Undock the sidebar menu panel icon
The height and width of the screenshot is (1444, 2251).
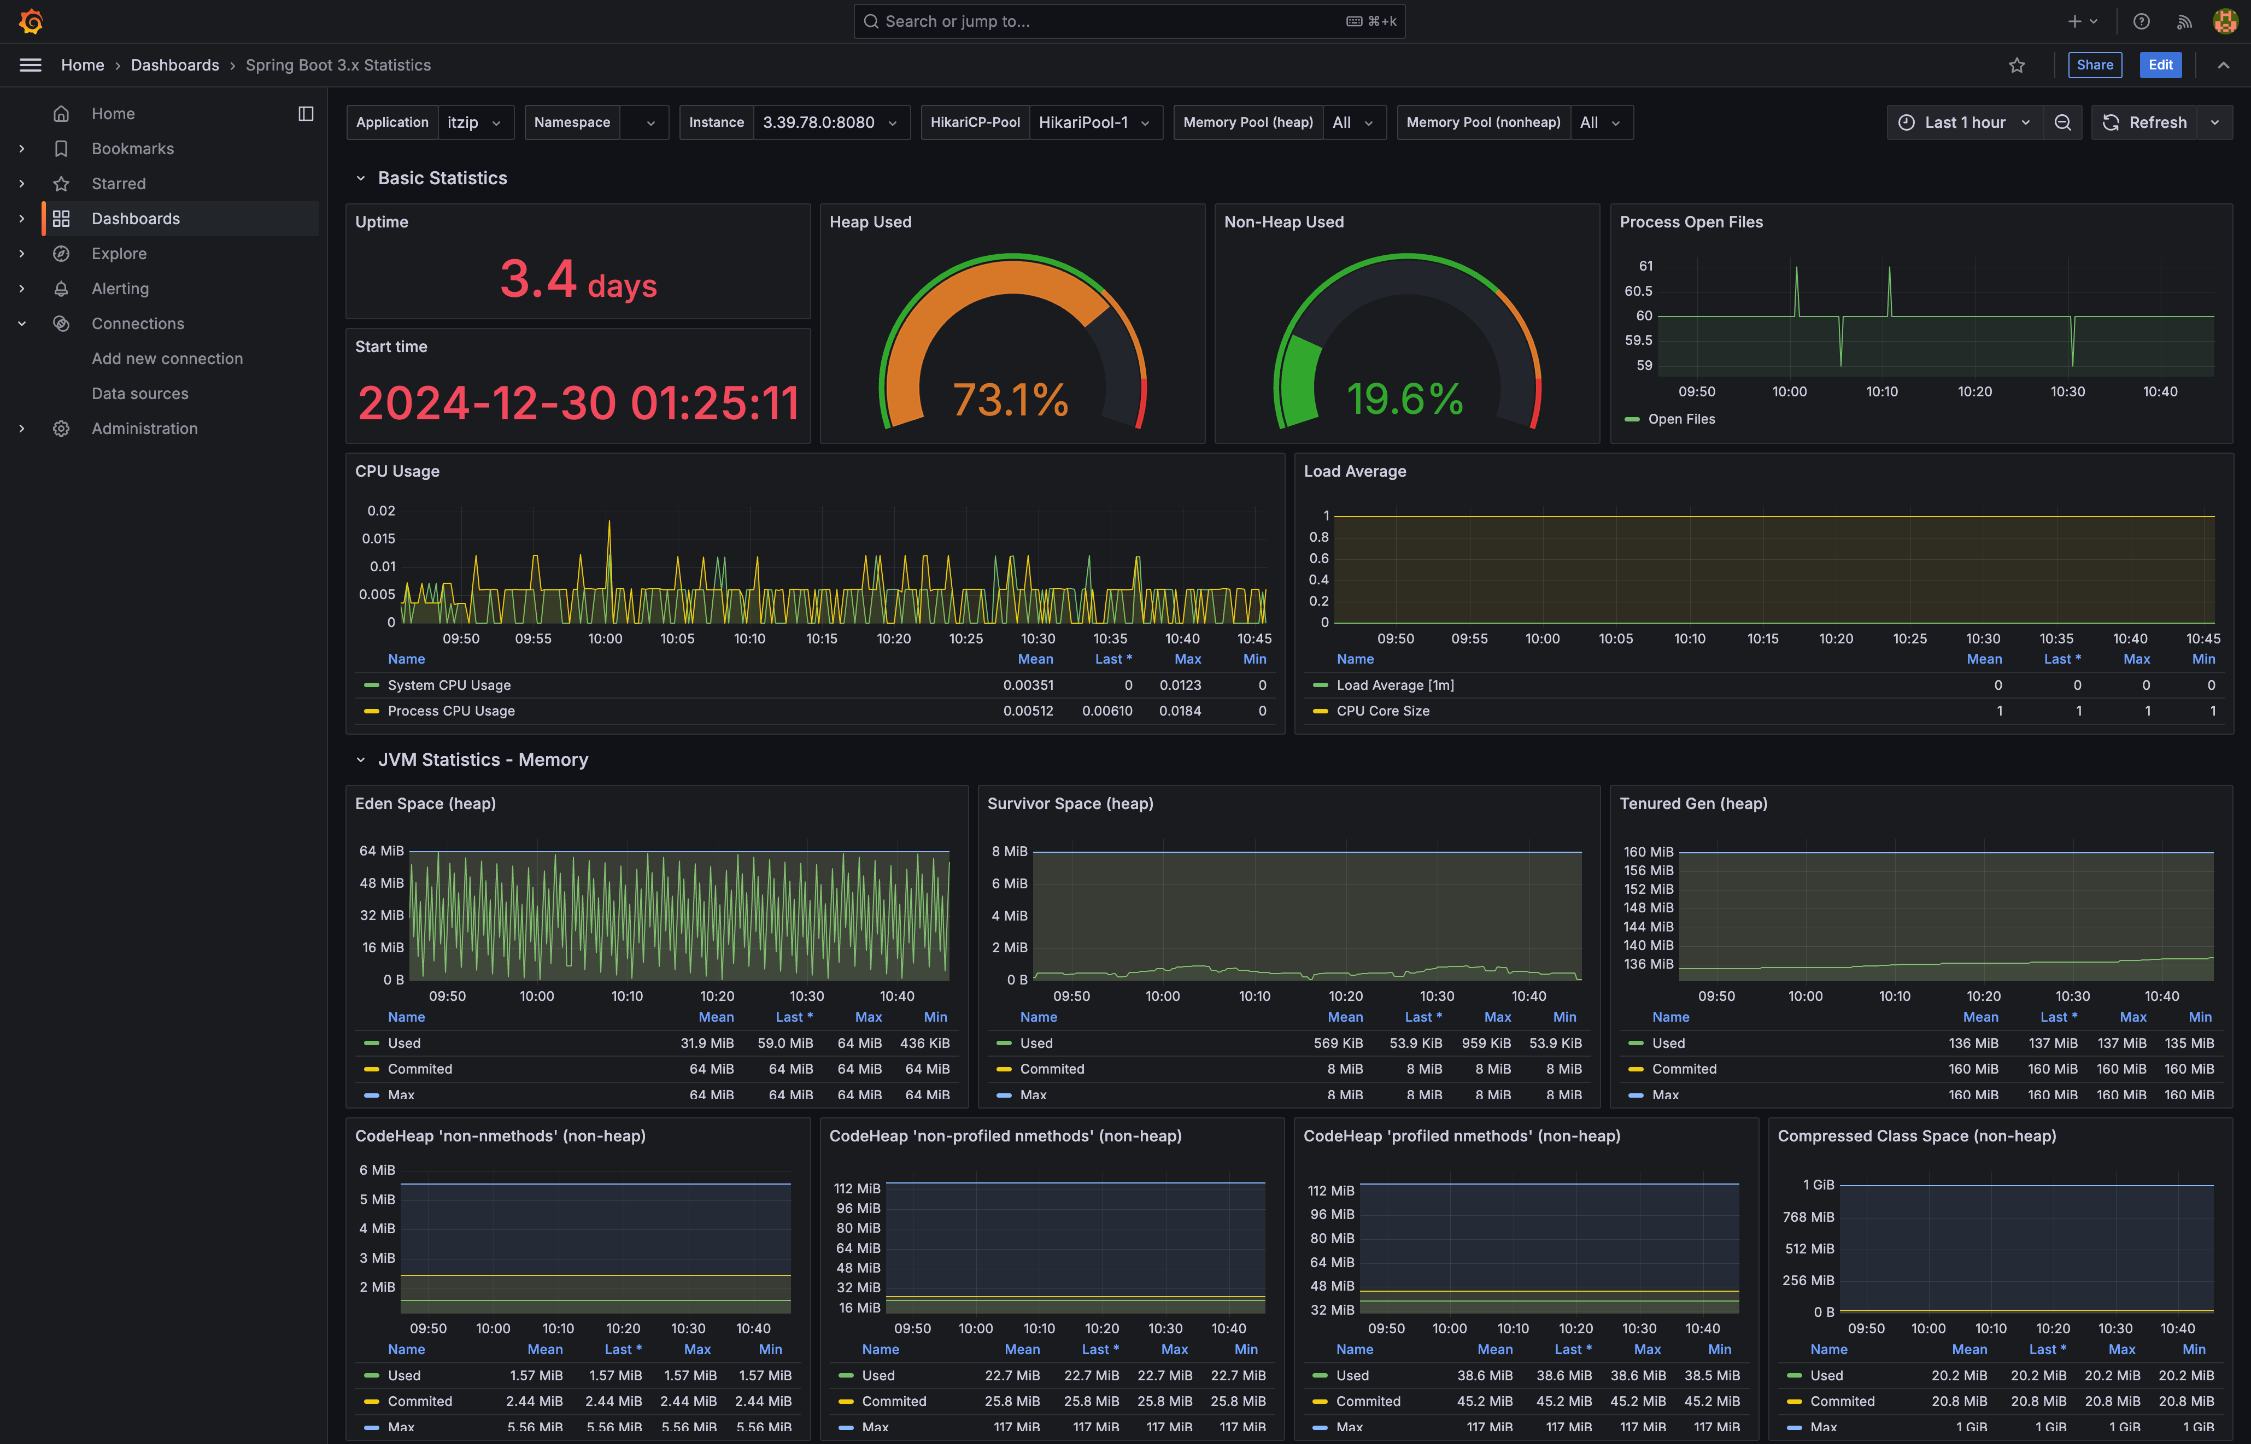306,114
